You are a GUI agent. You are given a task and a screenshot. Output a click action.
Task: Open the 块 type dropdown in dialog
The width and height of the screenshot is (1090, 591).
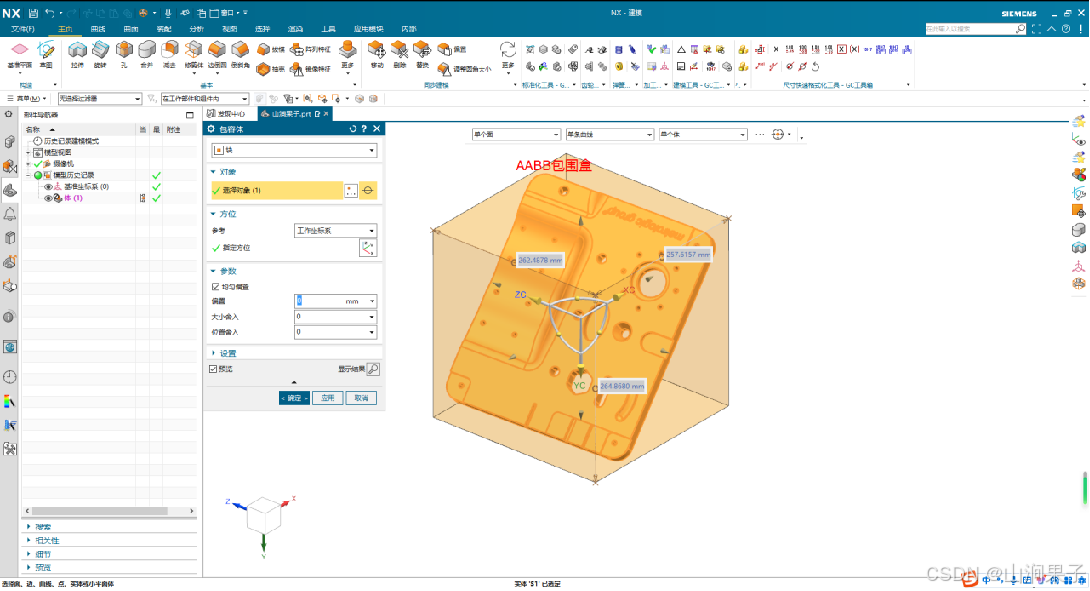click(294, 150)
